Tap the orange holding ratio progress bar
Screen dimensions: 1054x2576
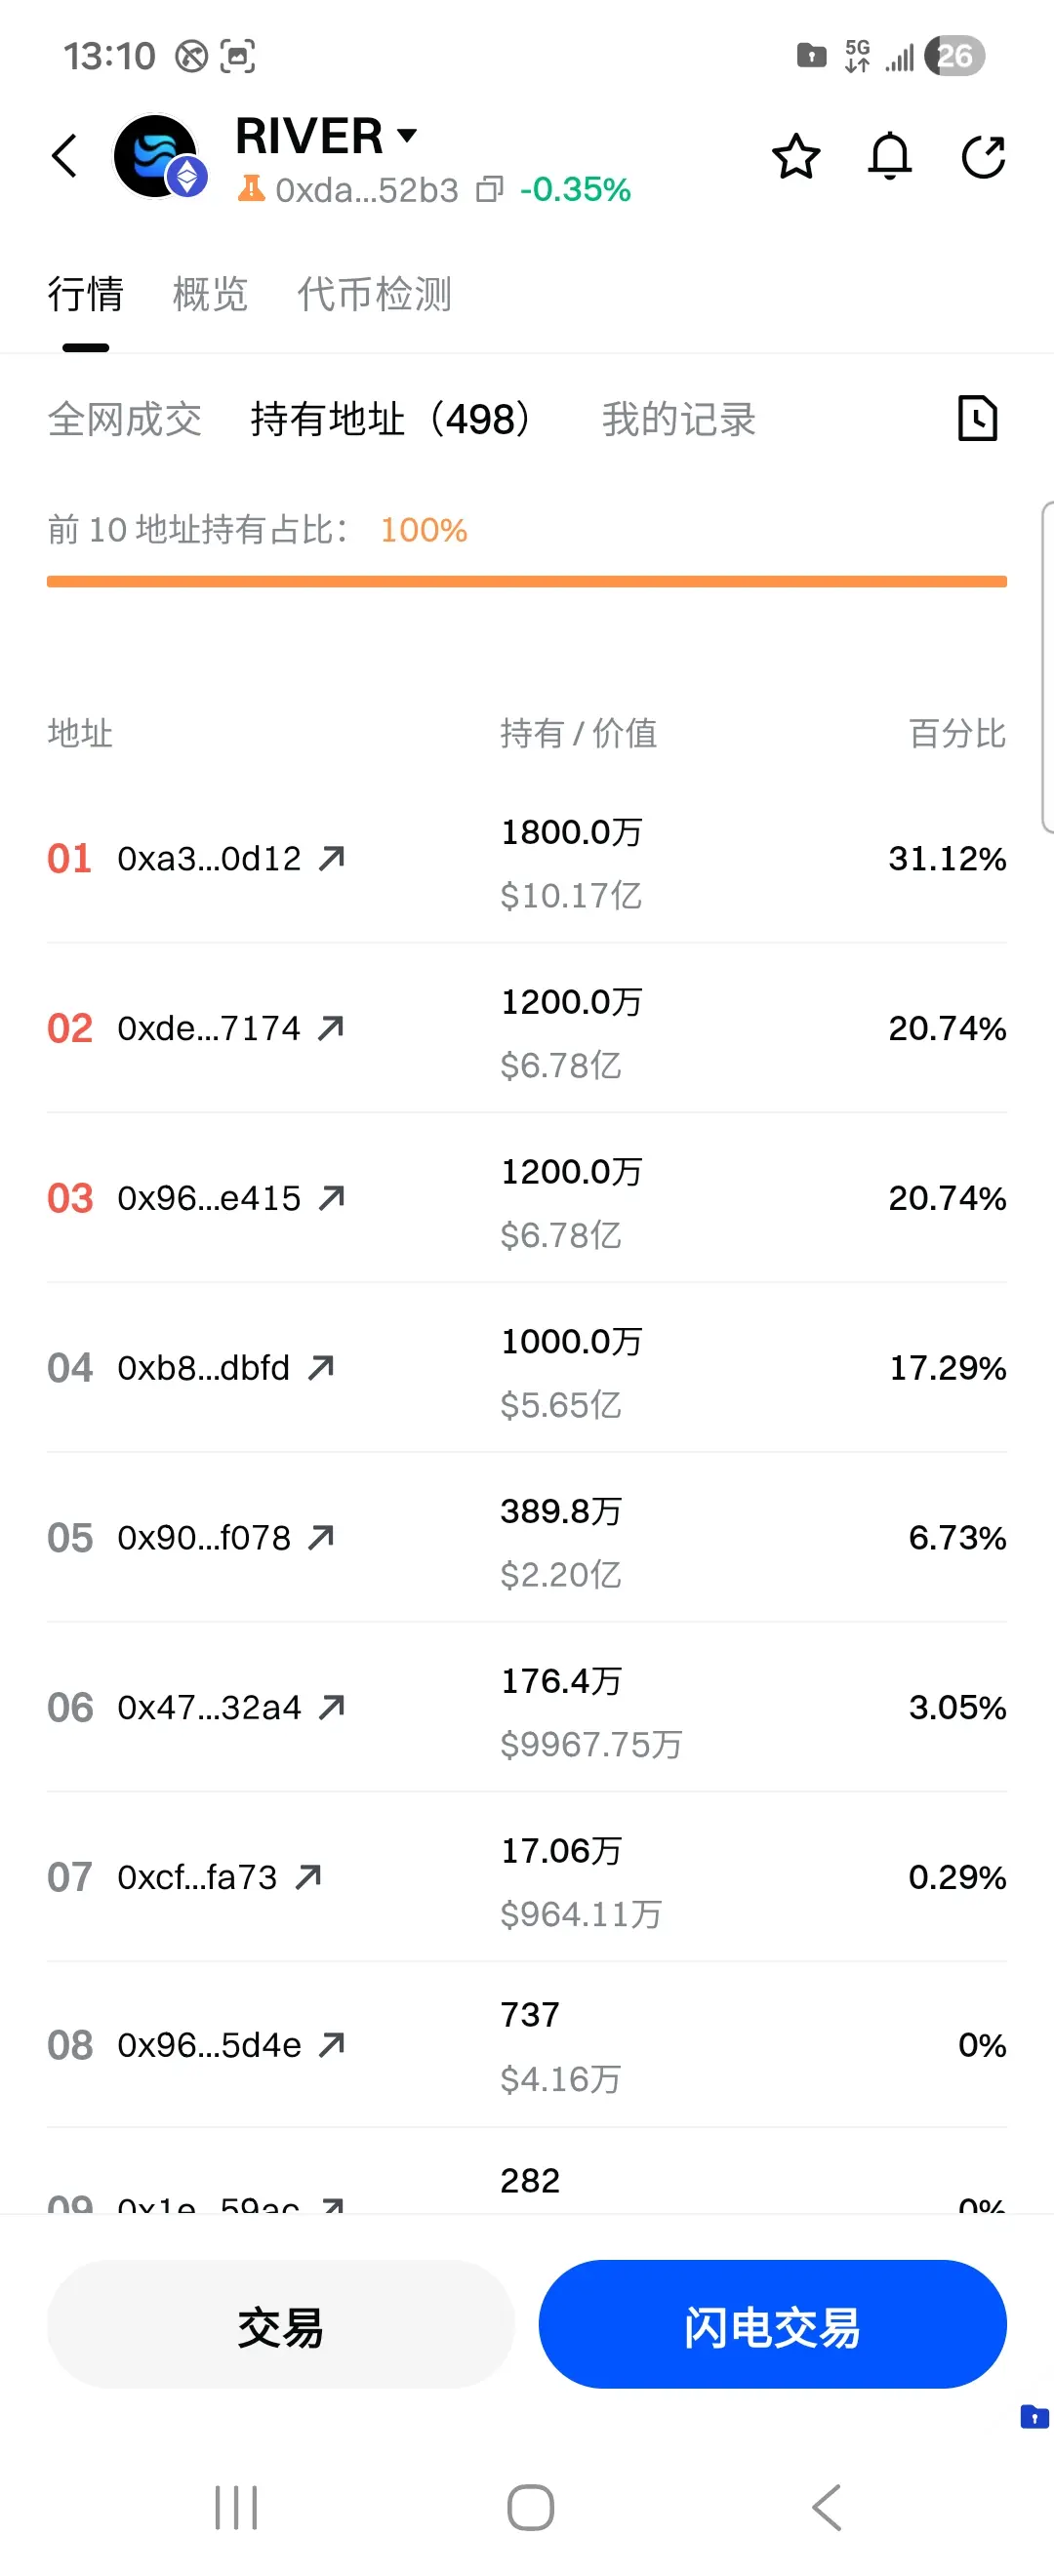[526, 581]
